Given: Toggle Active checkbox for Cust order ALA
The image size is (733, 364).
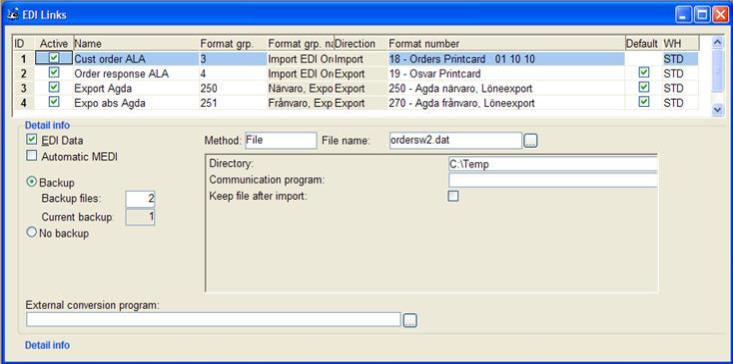Looking at the screenshot, I should pyautogui.click(x=54, y=58).
